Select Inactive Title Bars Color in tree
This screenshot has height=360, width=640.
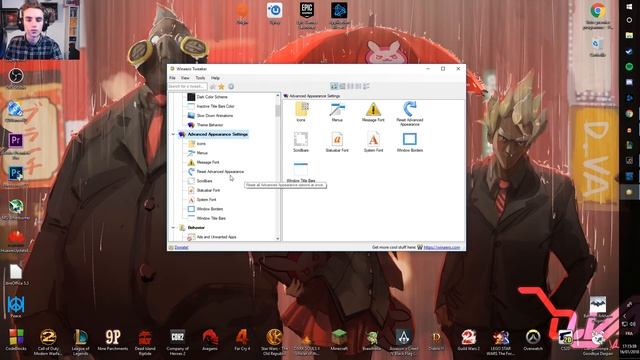pyautogui.click(x=211, y=107)
